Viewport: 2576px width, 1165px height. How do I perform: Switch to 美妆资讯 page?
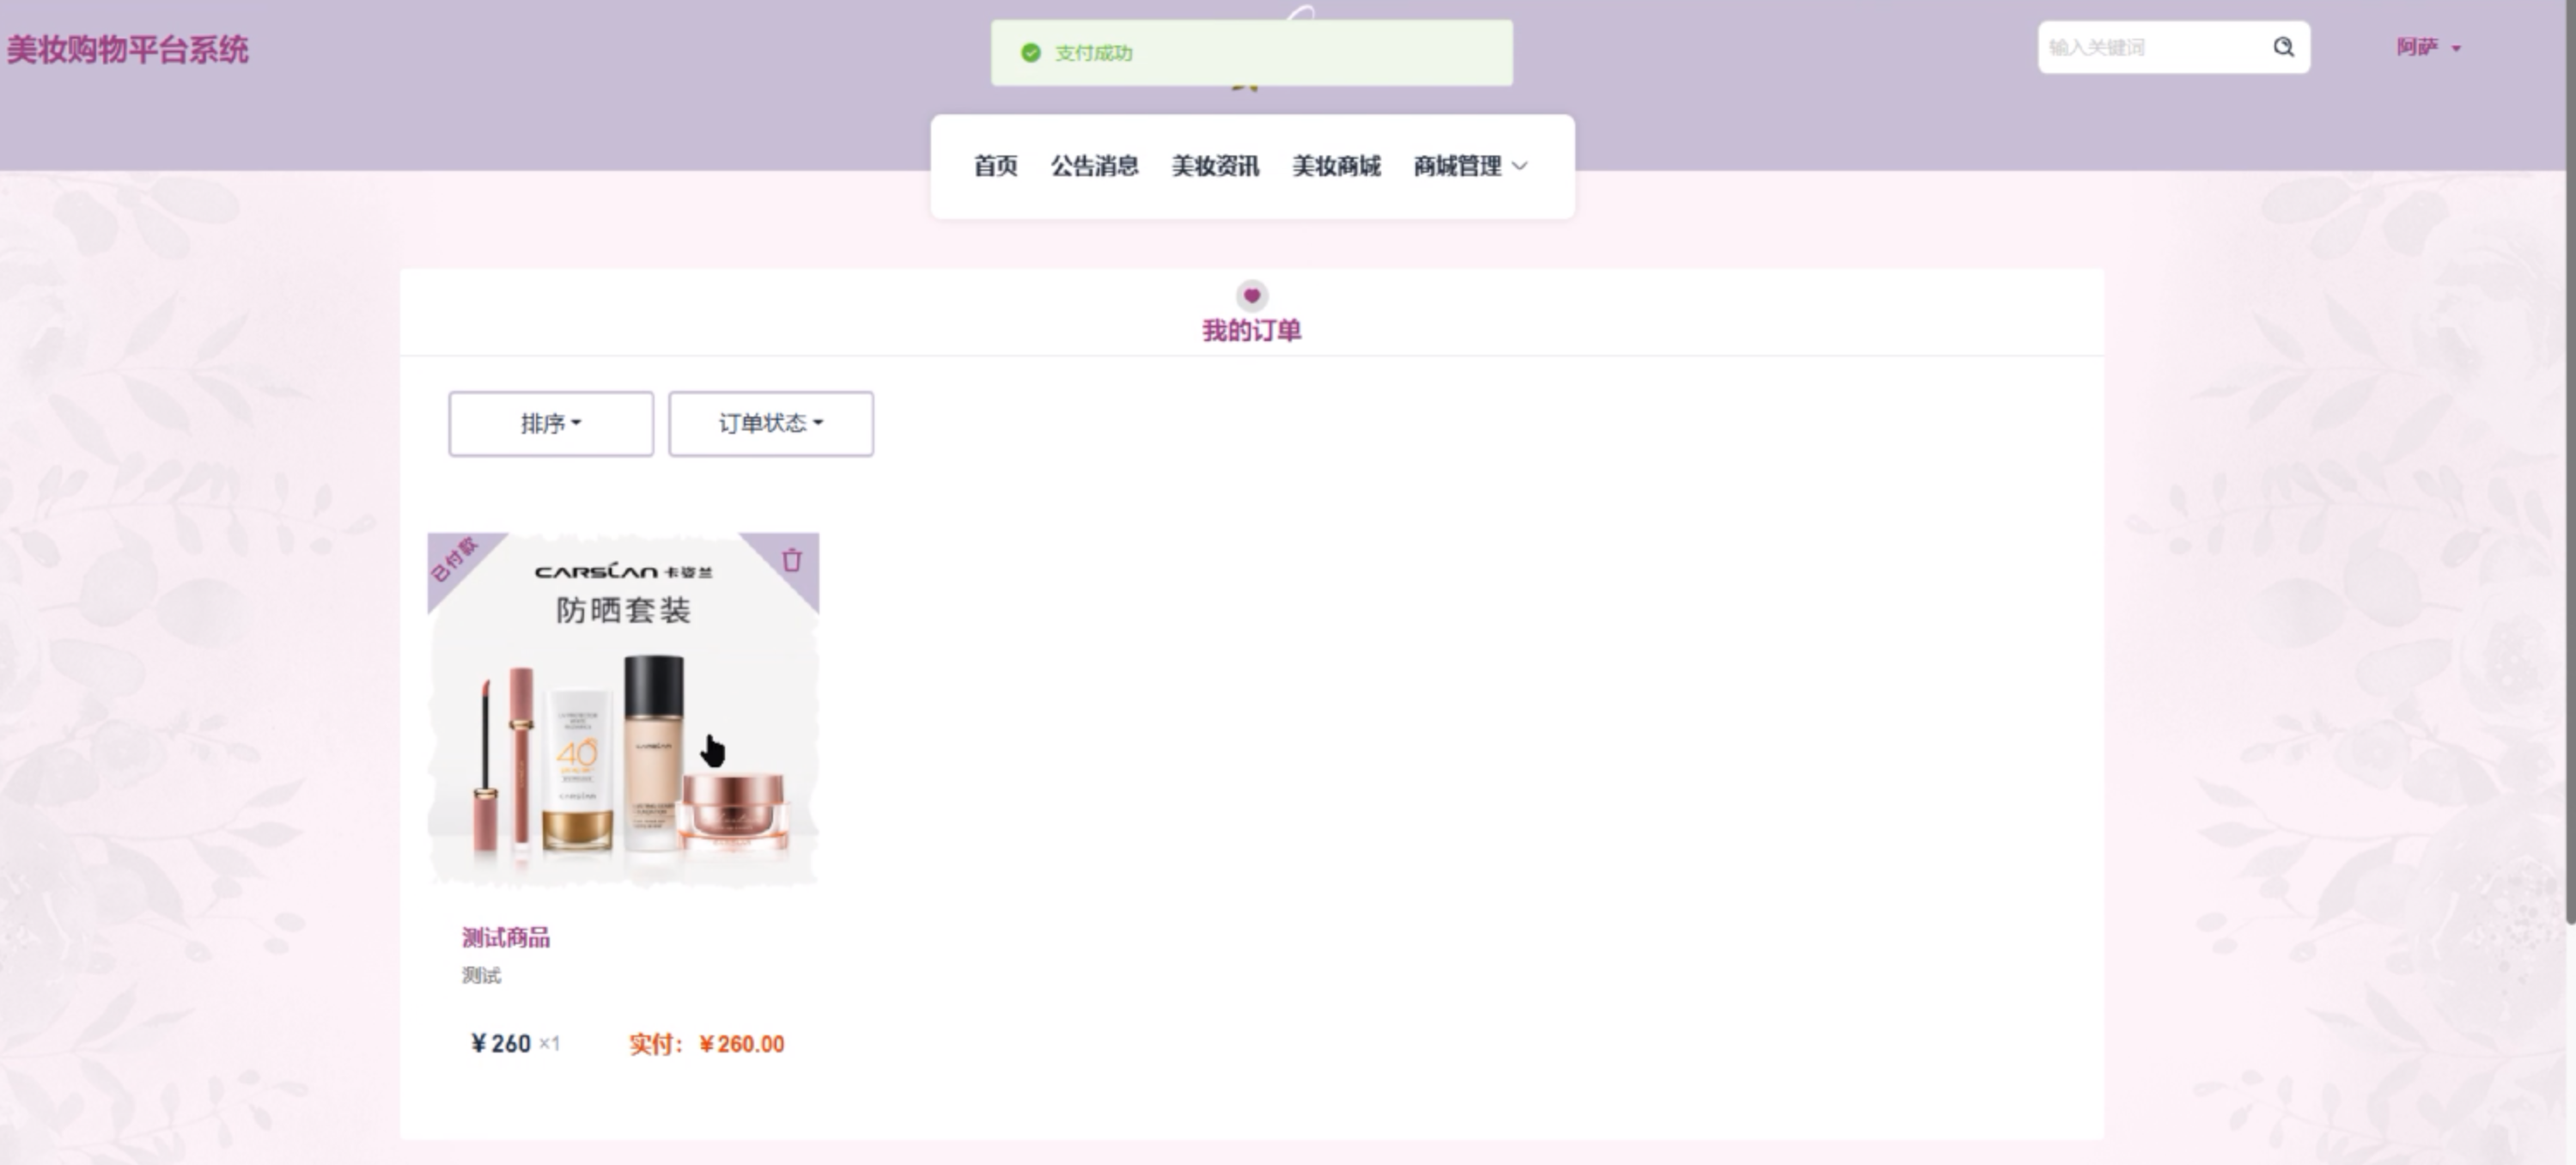pyautogui.click(x=1215, y=166)
